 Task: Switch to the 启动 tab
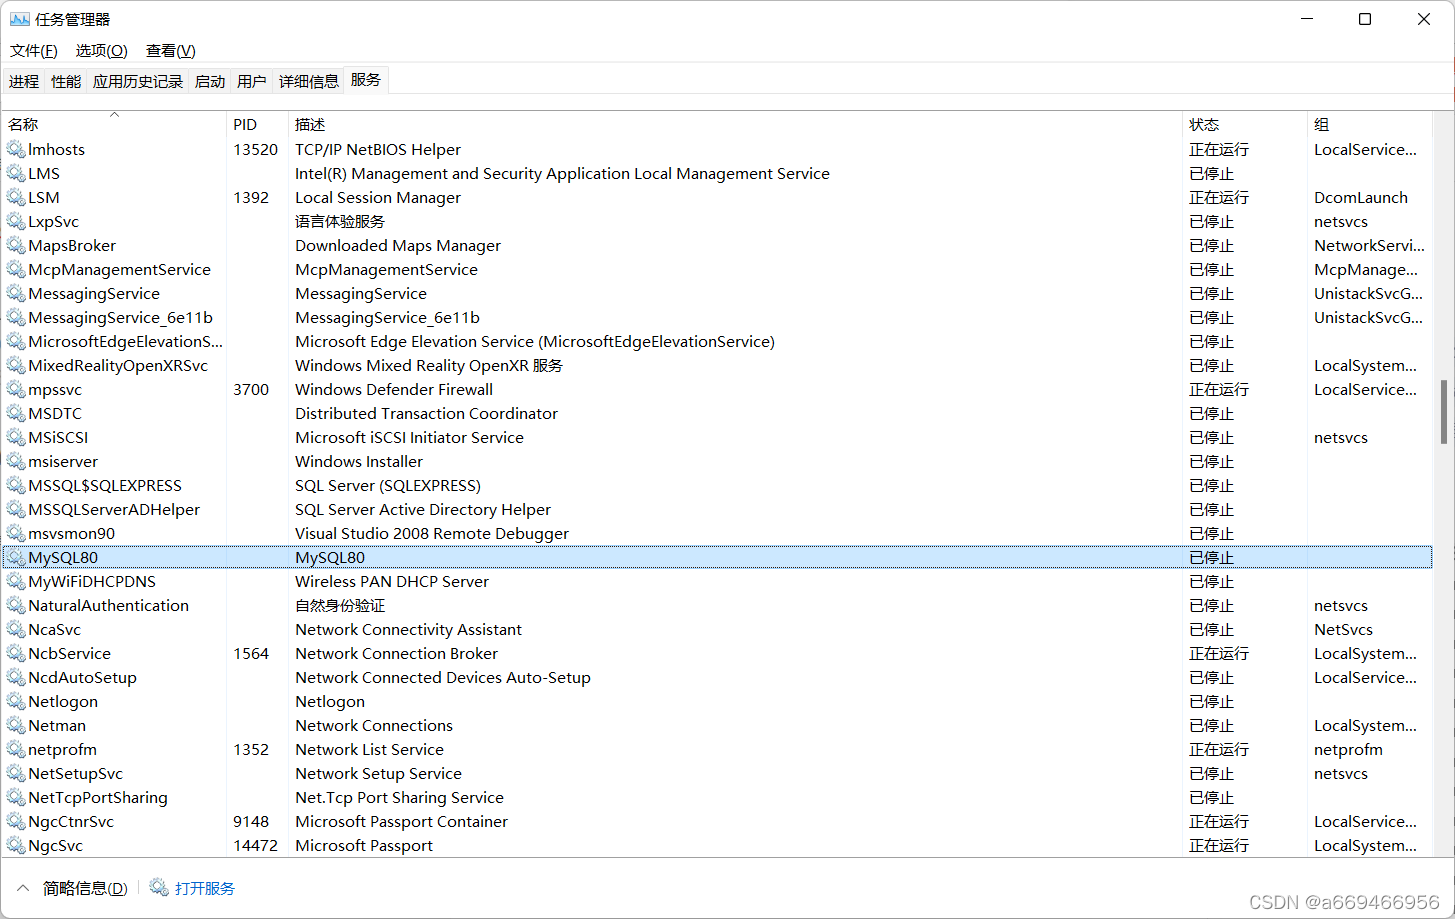click(x=210, y=82)
